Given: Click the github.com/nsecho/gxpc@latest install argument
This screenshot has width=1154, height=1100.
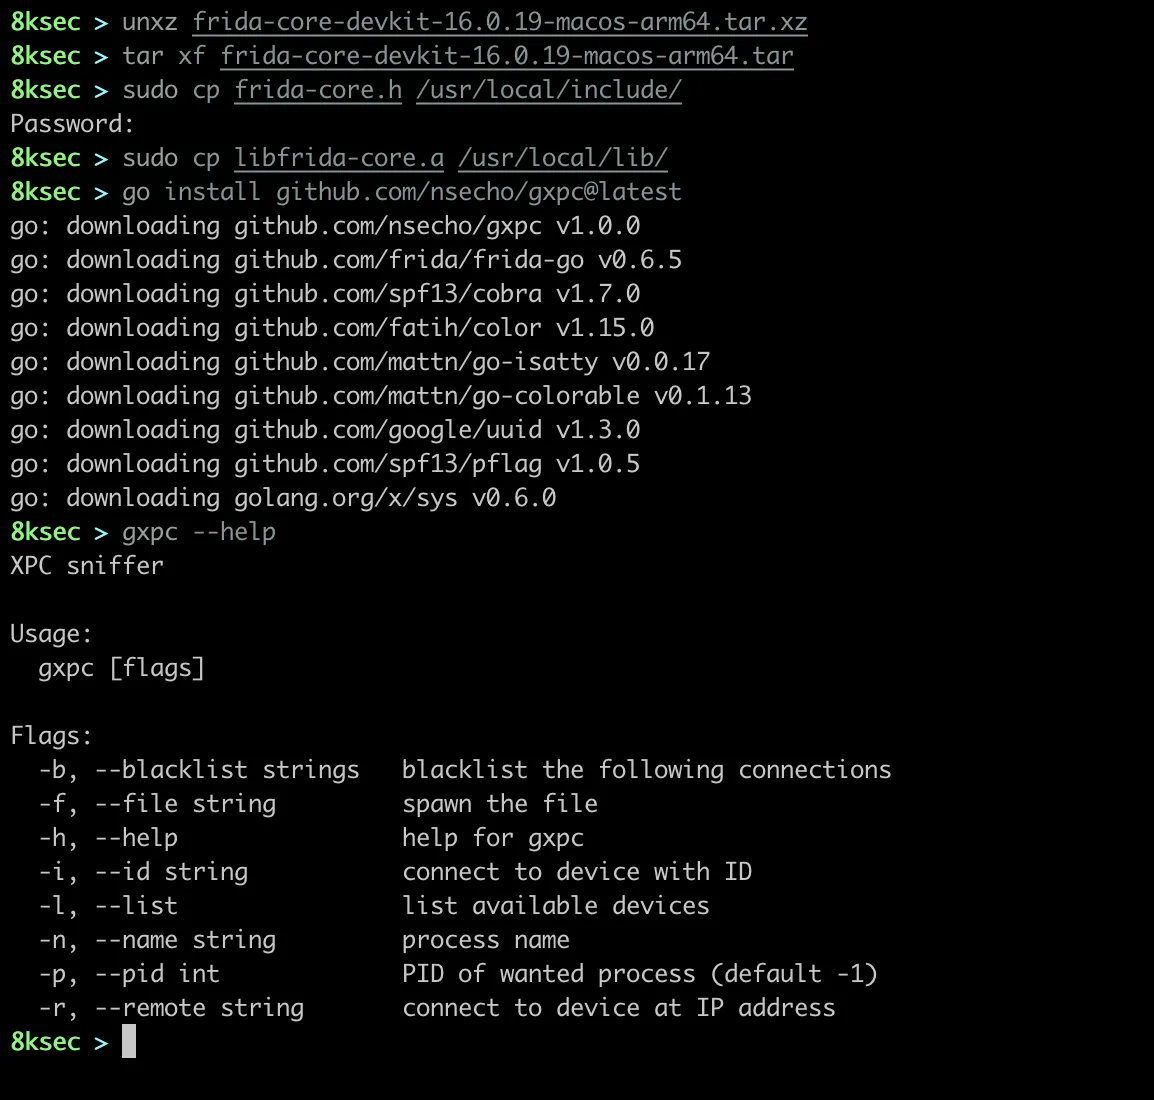Looking at the screenshot, I should click(478, 192).
